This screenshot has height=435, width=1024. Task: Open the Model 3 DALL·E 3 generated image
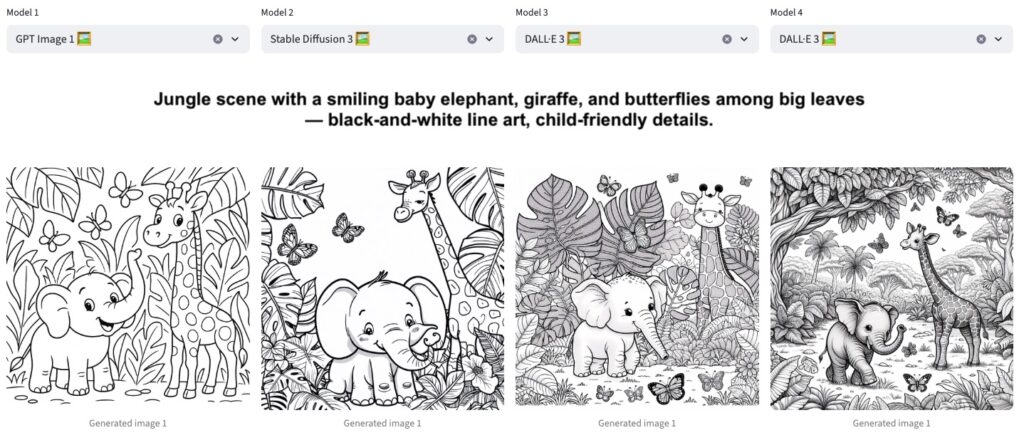(x=637, y=288)
